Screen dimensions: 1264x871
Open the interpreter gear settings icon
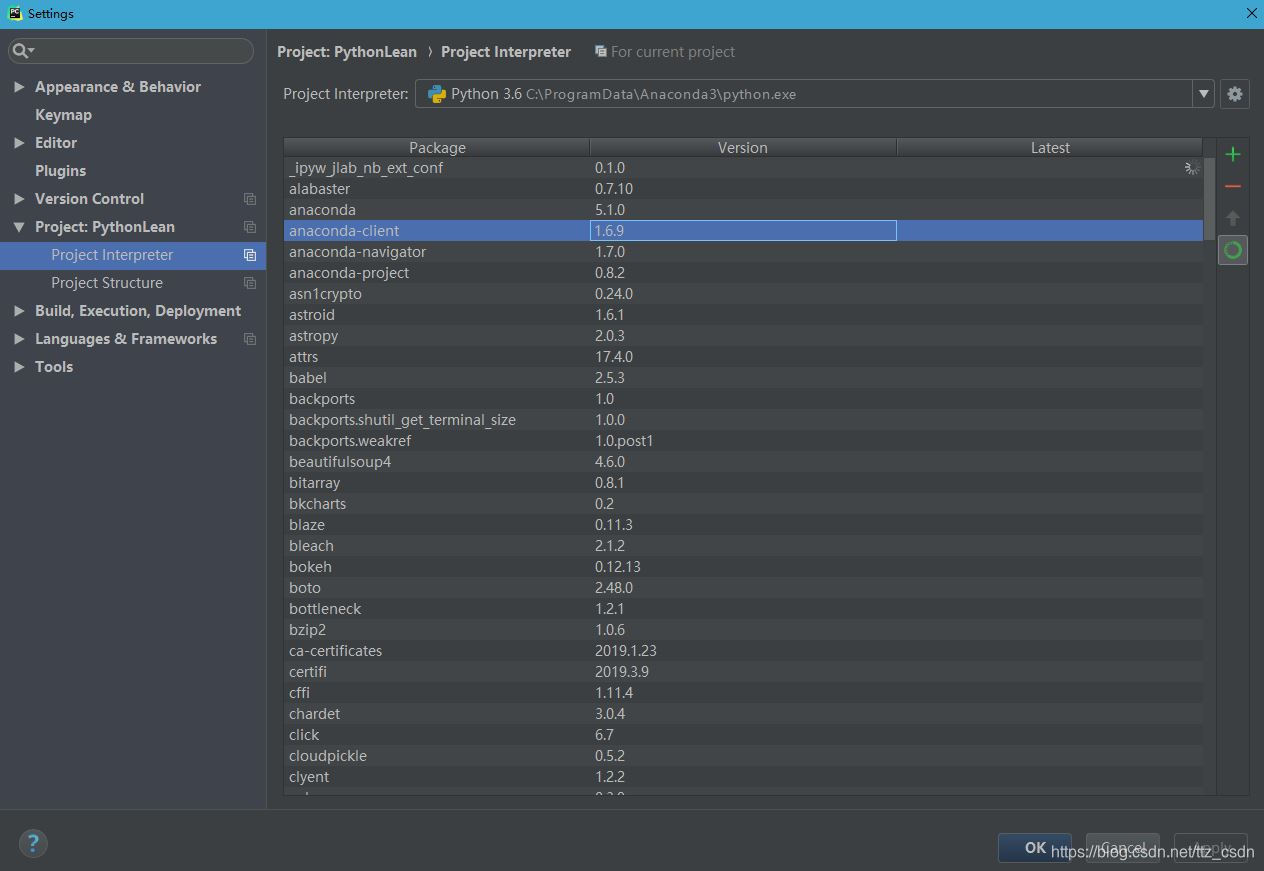(1235, 94)
